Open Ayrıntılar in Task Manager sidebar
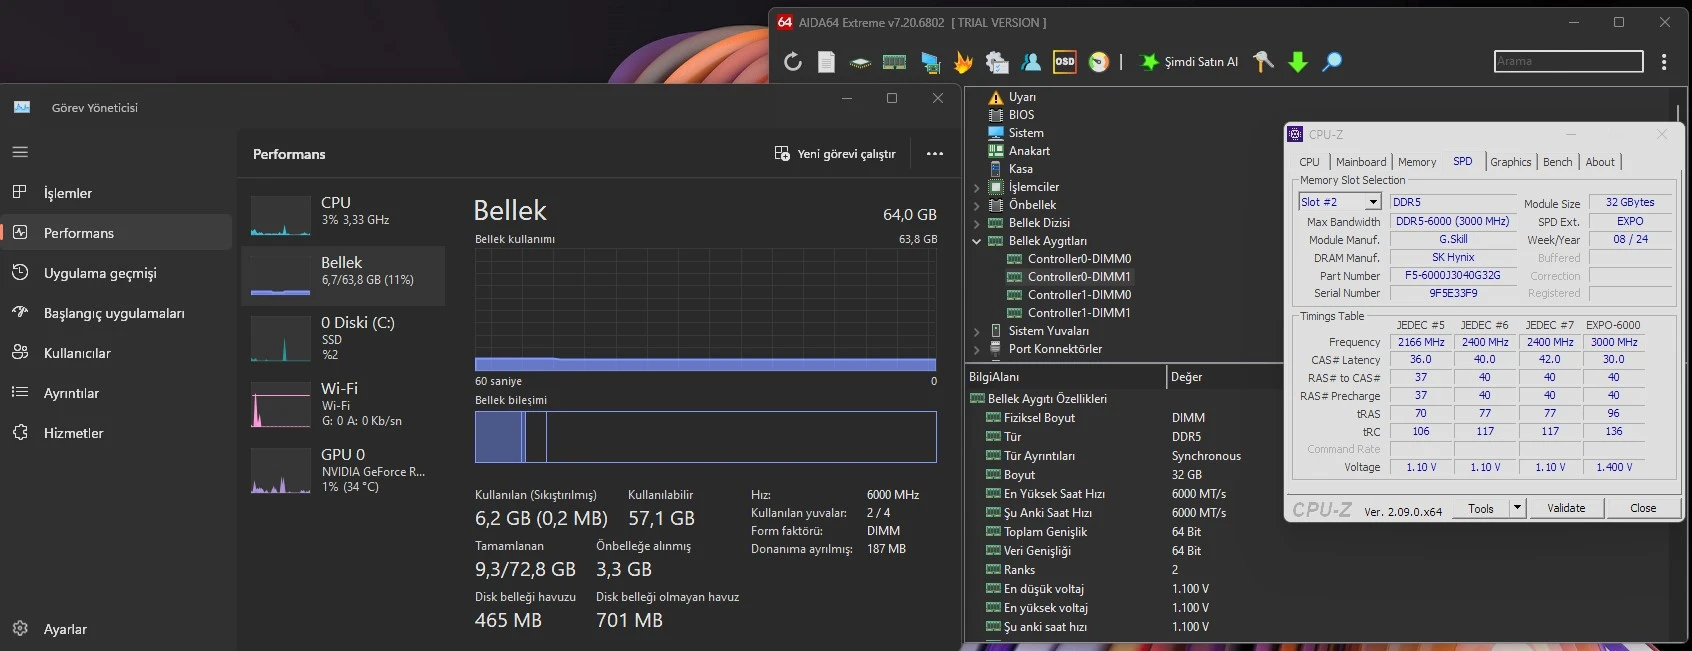 [116, 393]
